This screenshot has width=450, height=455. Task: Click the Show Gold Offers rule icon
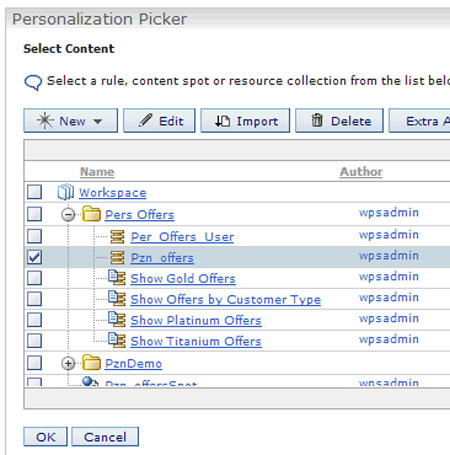point(117,278)
